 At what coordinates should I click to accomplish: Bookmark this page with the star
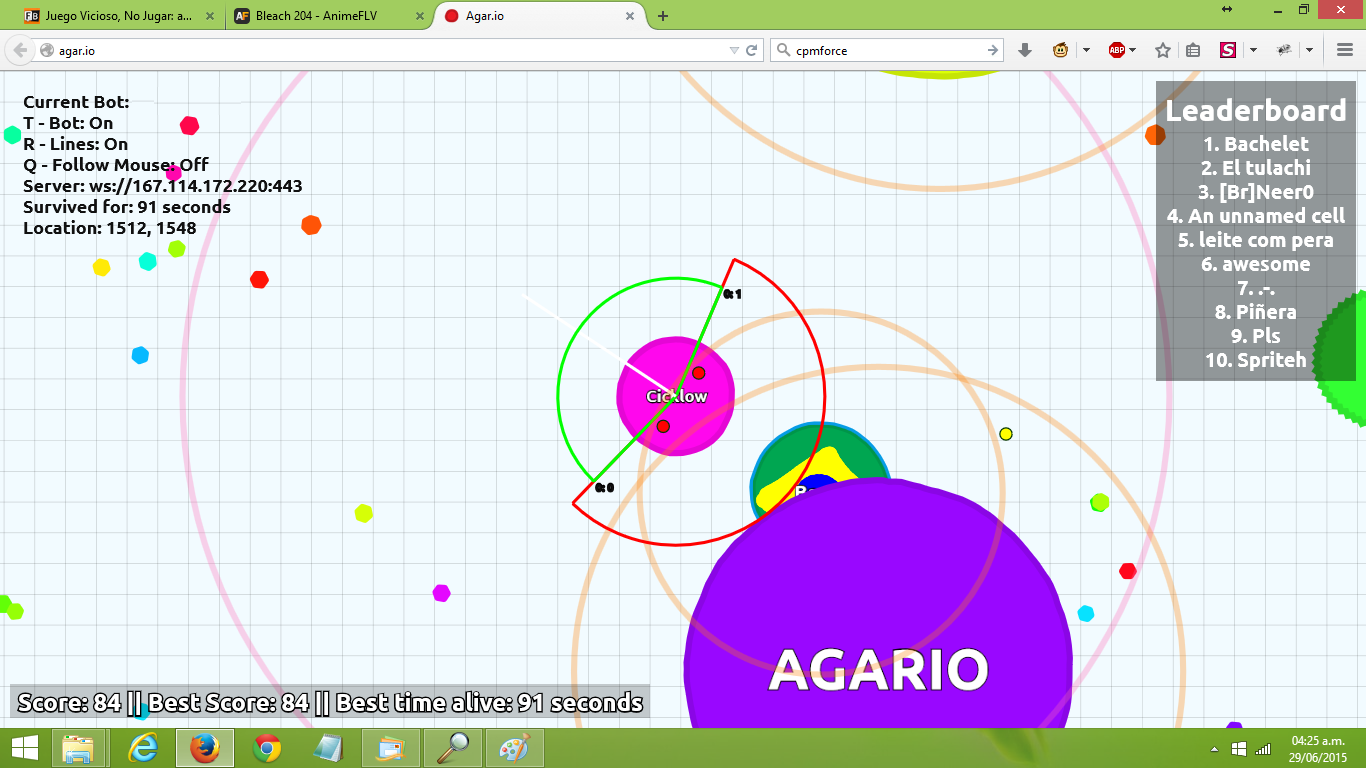1162,50
